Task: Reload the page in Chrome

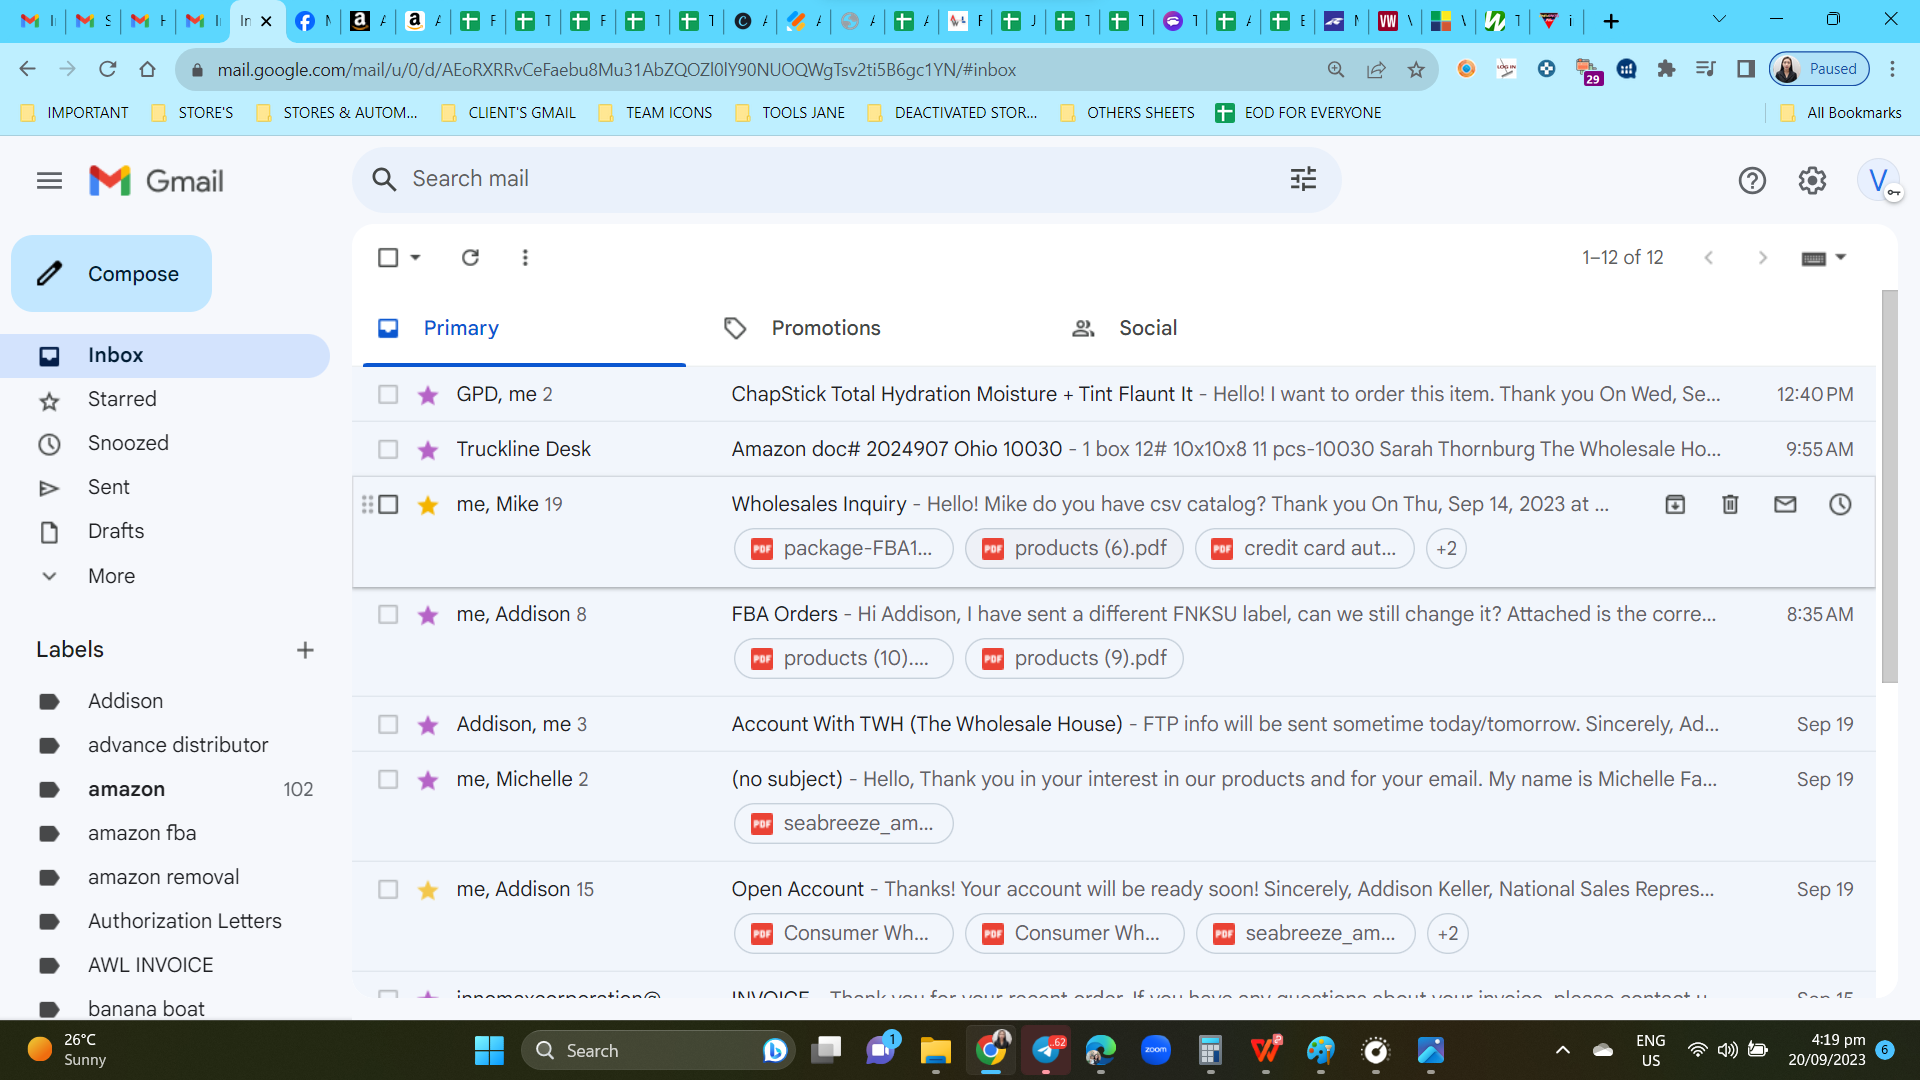Action: (x=107, y=69)
